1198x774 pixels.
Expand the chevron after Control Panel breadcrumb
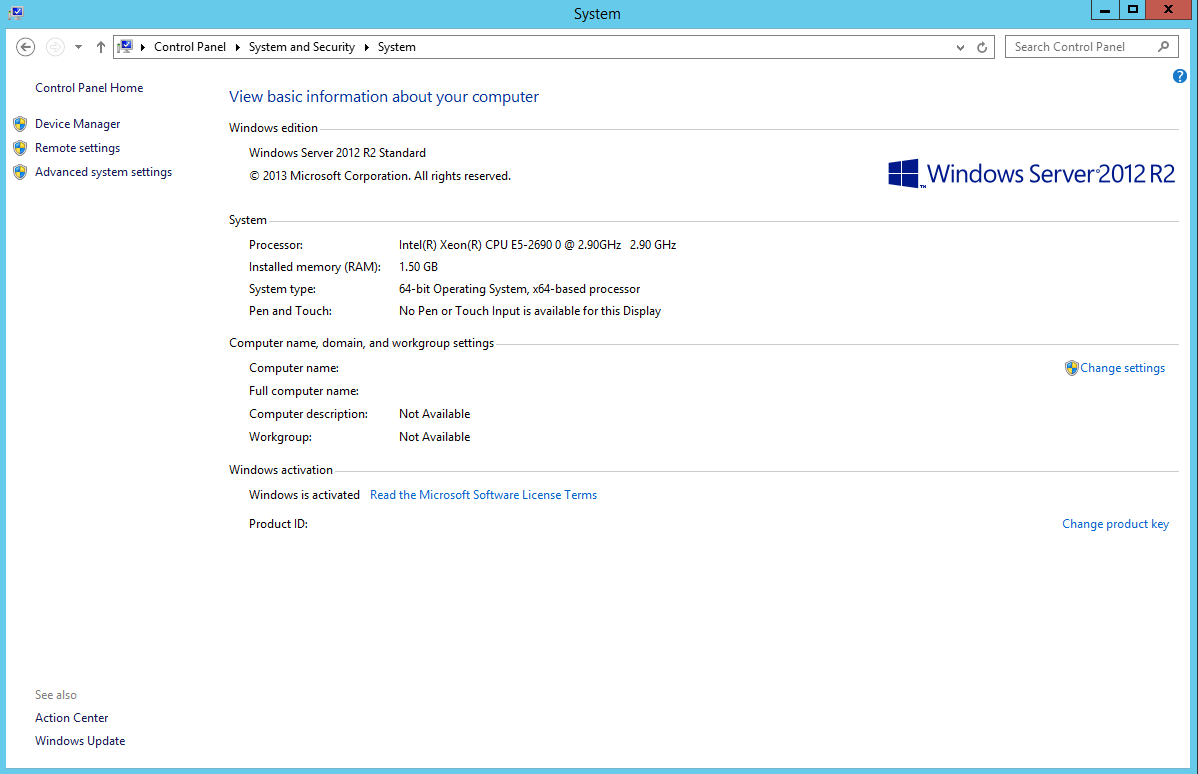point(238,47)
